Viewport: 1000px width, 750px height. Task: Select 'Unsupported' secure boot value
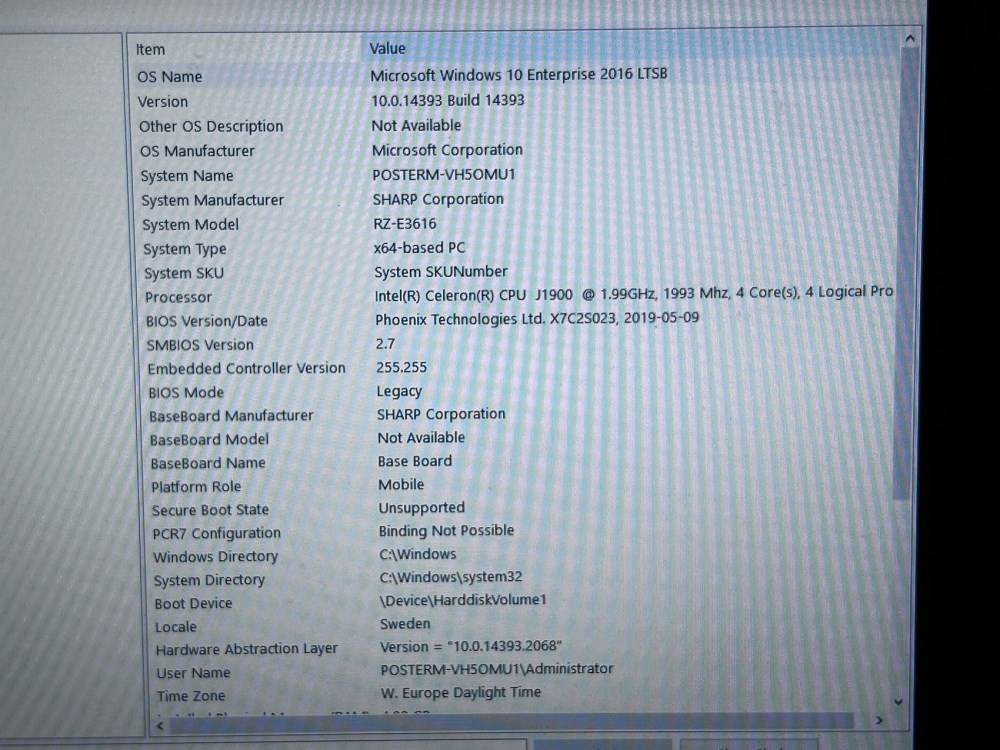(422, 508)
